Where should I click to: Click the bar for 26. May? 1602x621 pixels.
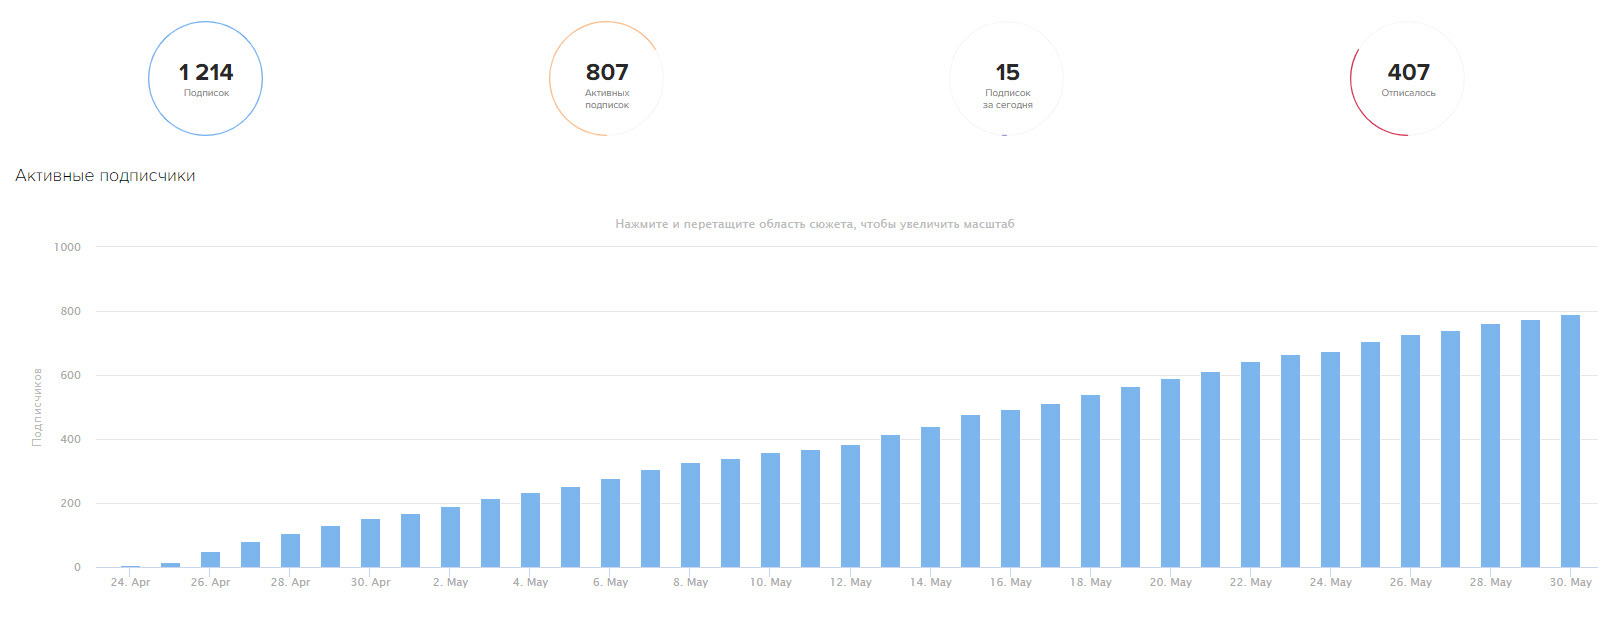(x=1410, y=451)
